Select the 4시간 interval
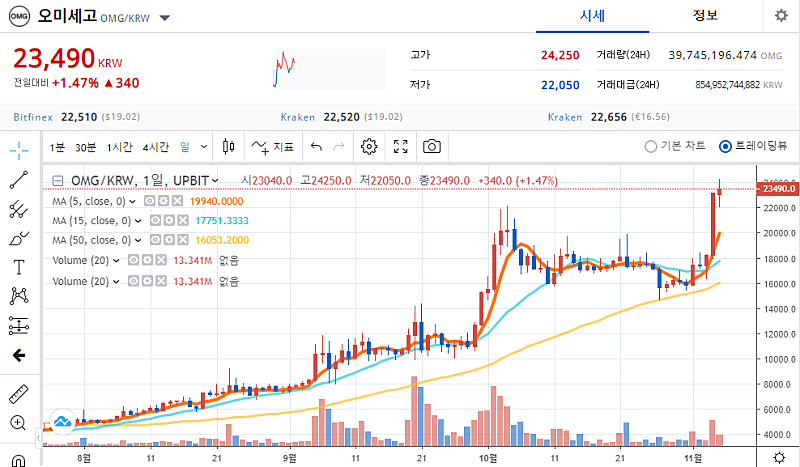The width and height of the screenshot is (800, 467). pos(156,148)
